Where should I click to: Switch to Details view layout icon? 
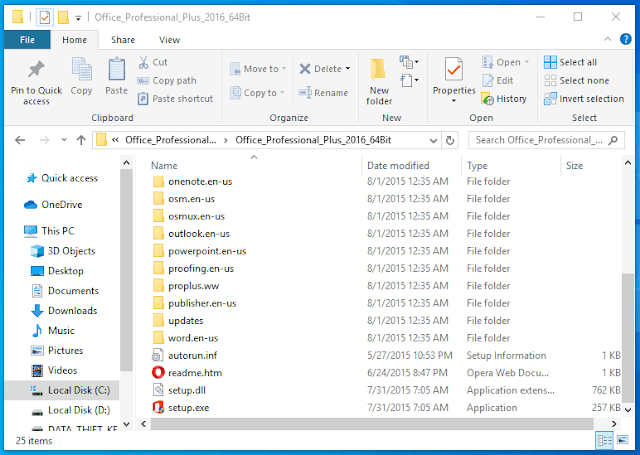(604, 440)
